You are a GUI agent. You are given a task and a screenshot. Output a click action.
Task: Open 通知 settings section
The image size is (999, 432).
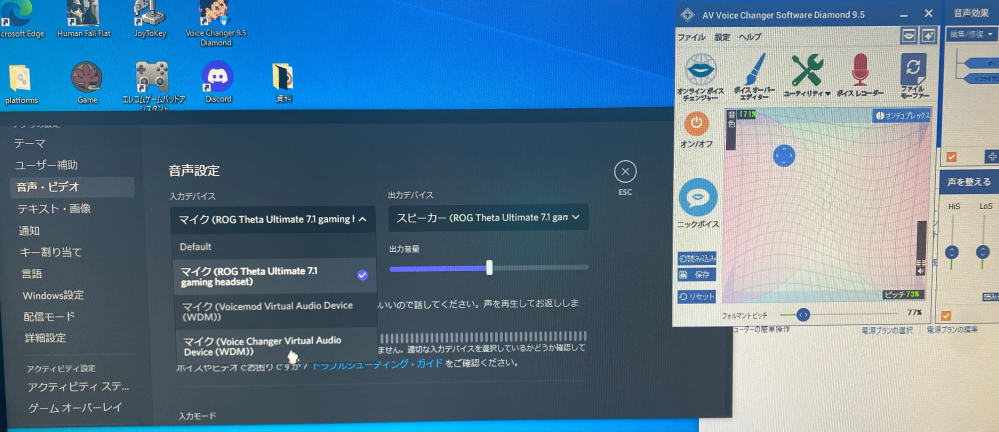click(x=30, y=231)
